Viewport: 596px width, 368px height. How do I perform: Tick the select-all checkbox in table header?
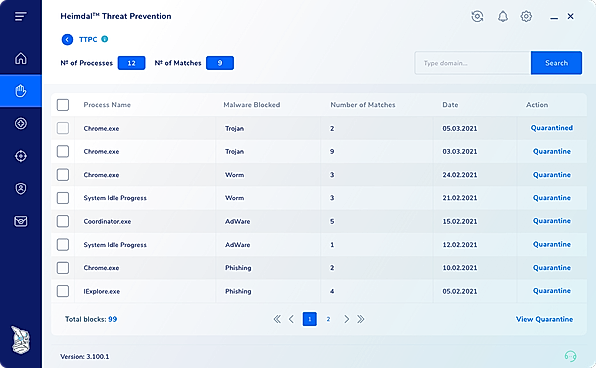(x=63, y=105)
